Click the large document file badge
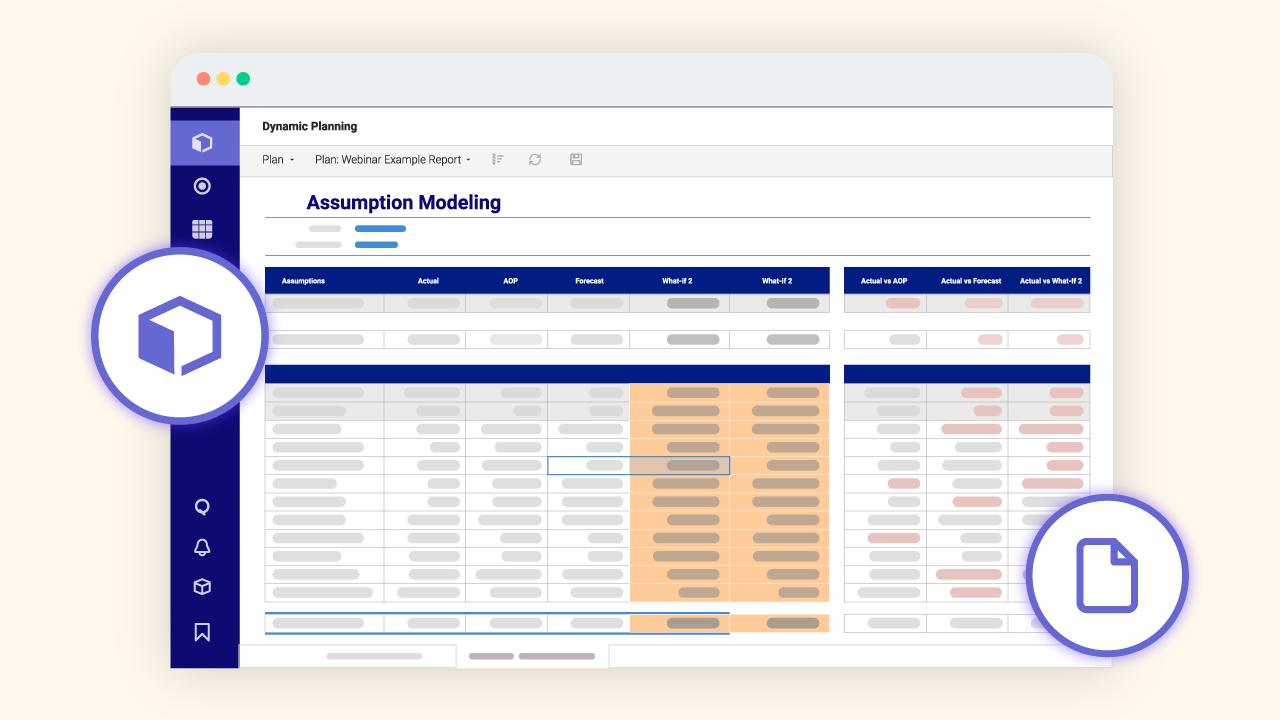The width and height of the screenshot is (1280, 720). 1107,575
